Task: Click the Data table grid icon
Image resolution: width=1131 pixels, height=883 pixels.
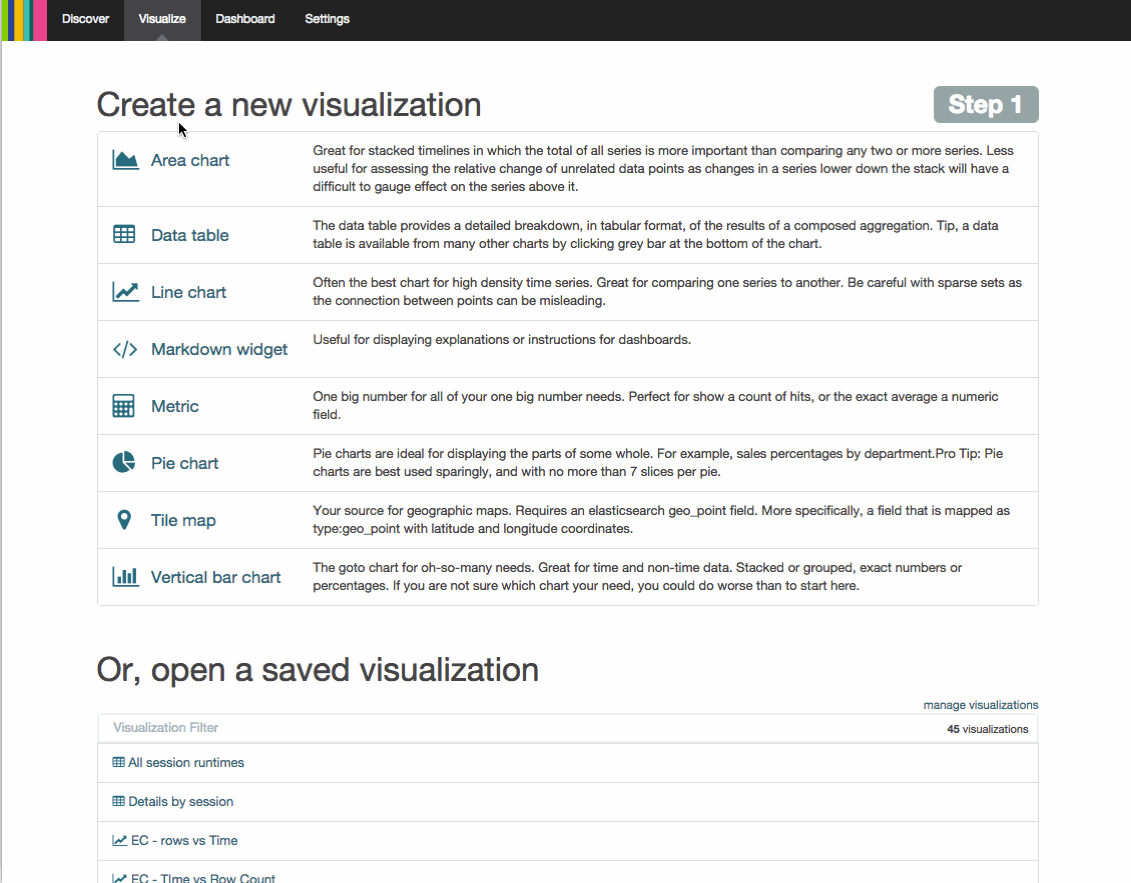Action: pos(124,235)
